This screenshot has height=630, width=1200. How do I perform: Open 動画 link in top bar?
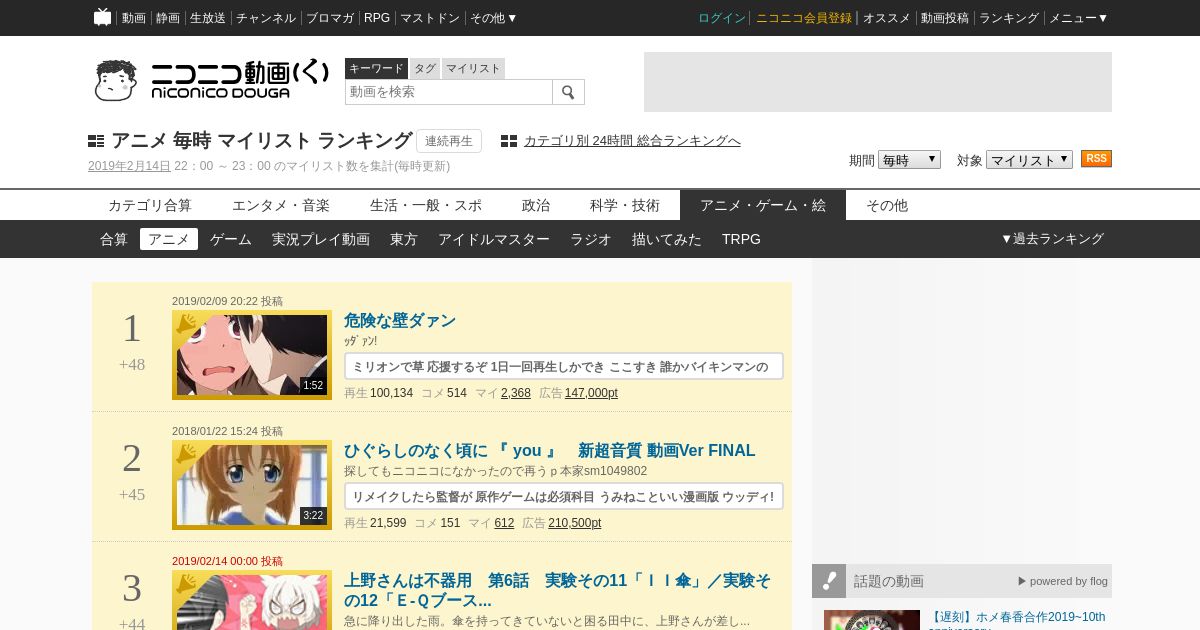pyautogui.click(x=134, y=18)
